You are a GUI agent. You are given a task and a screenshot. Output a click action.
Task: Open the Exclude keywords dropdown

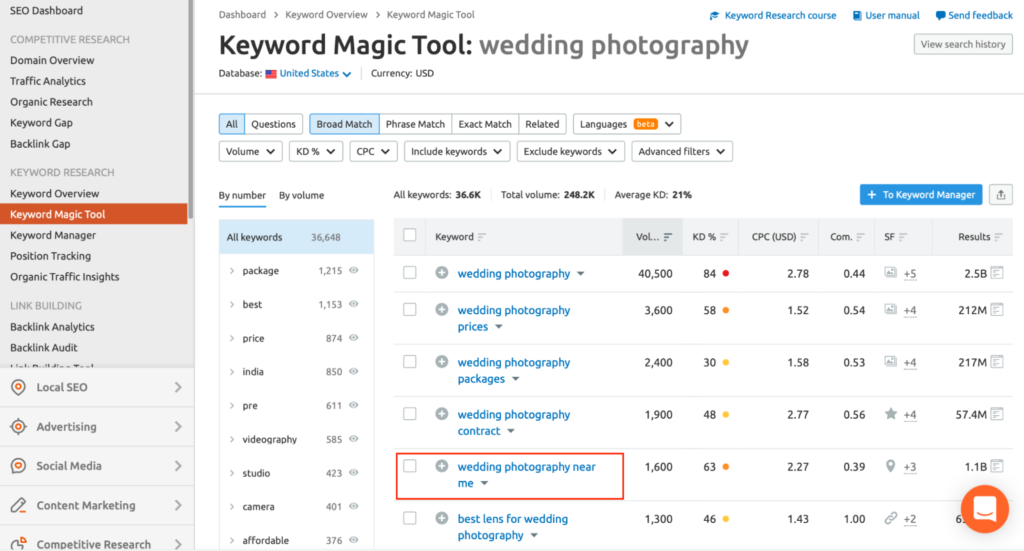[x=570, y=151]
